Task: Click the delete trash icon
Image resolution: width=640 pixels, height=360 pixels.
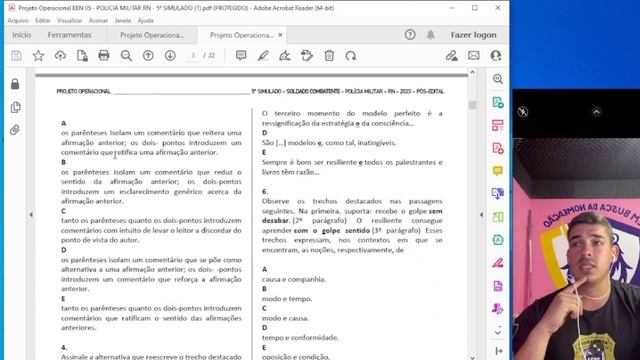Action: 329,56
